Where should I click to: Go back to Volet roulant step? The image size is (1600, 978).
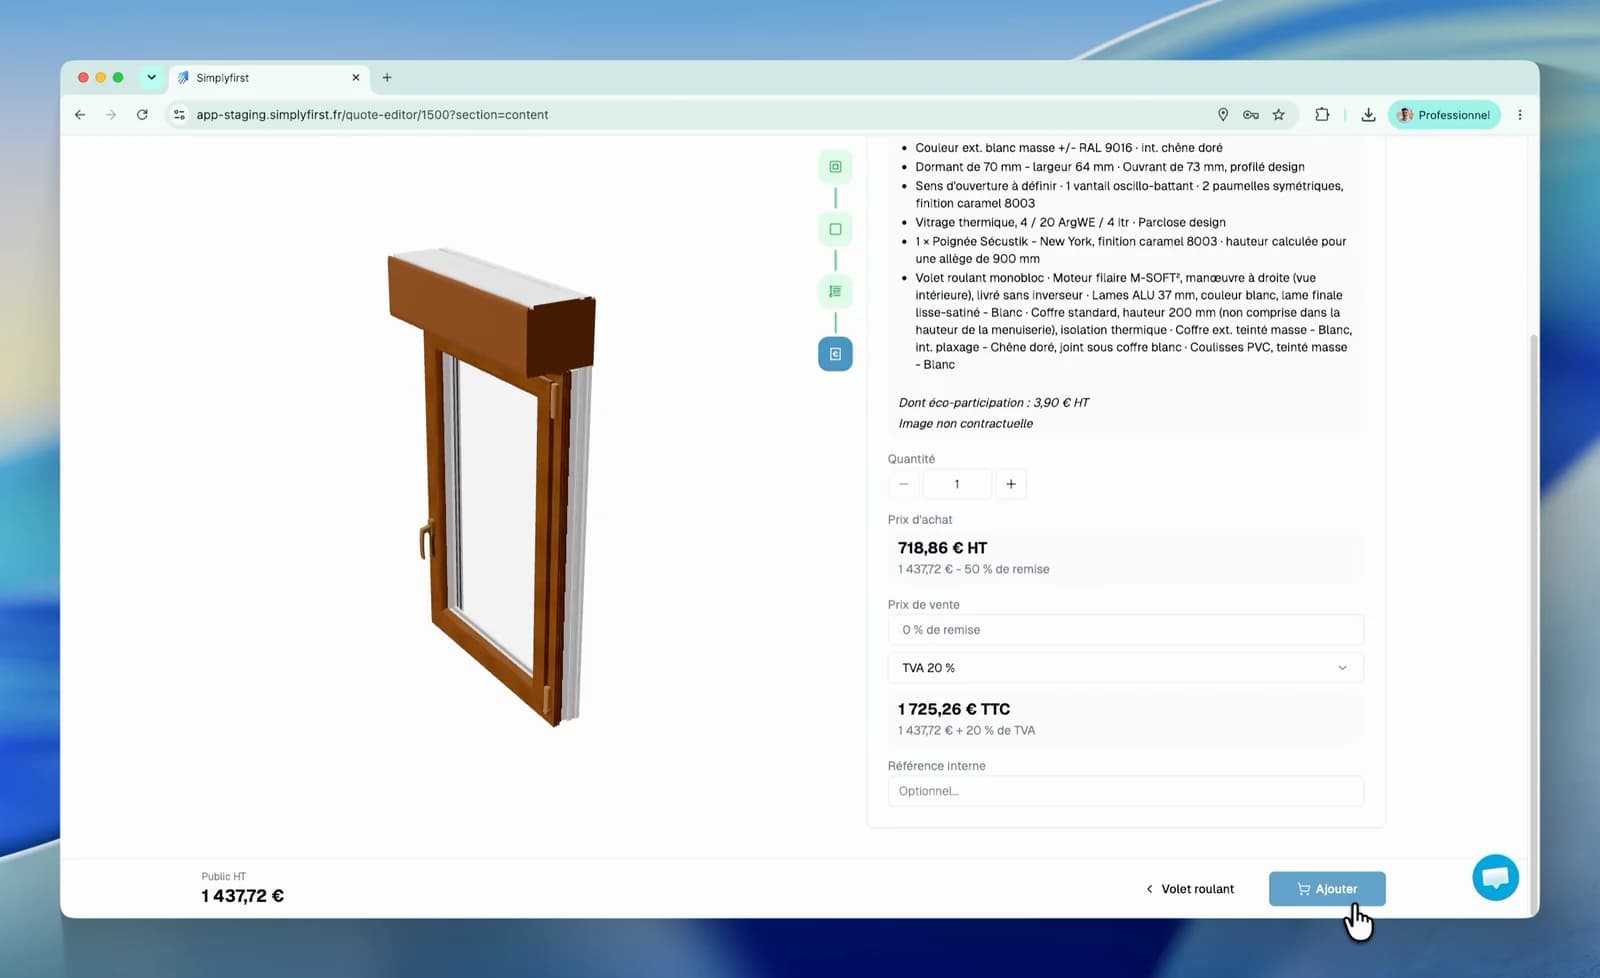pyautogui.click(x=1190, y=889)
